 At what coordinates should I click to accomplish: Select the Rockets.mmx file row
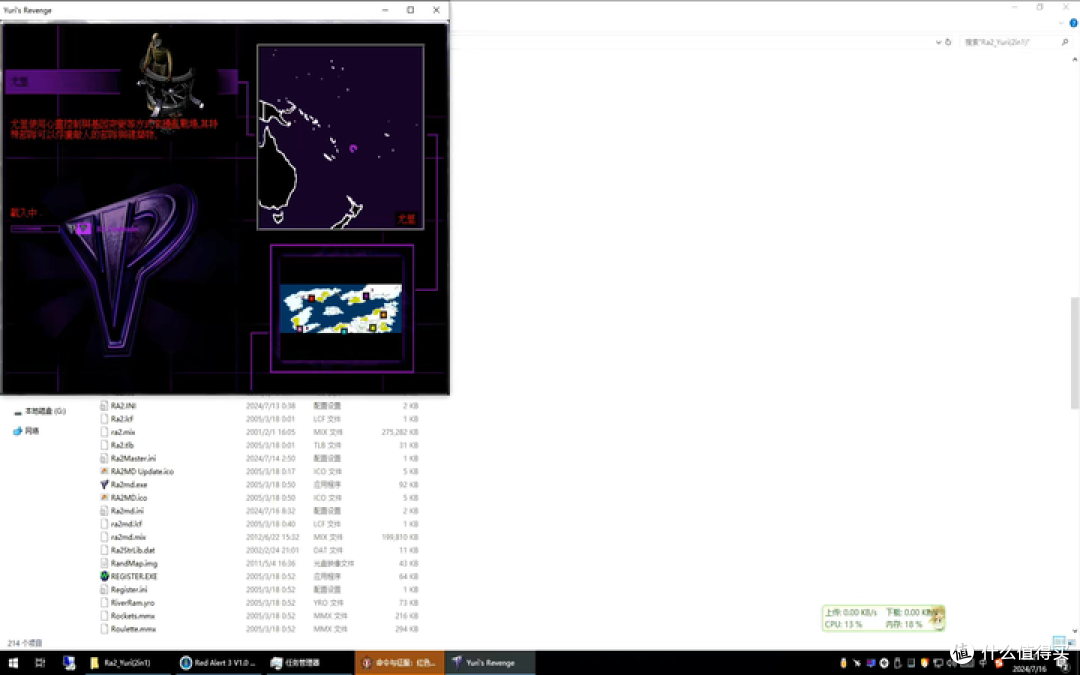[259, 615]
